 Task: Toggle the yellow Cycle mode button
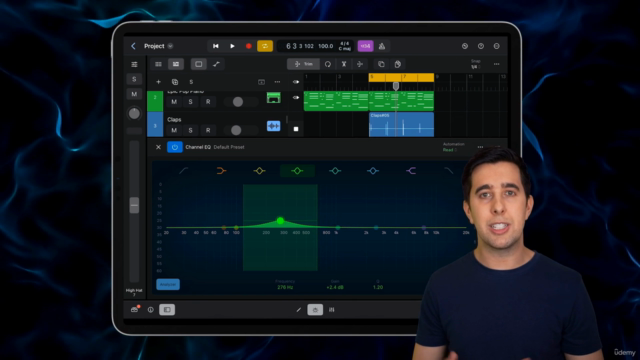pos(265,46)
